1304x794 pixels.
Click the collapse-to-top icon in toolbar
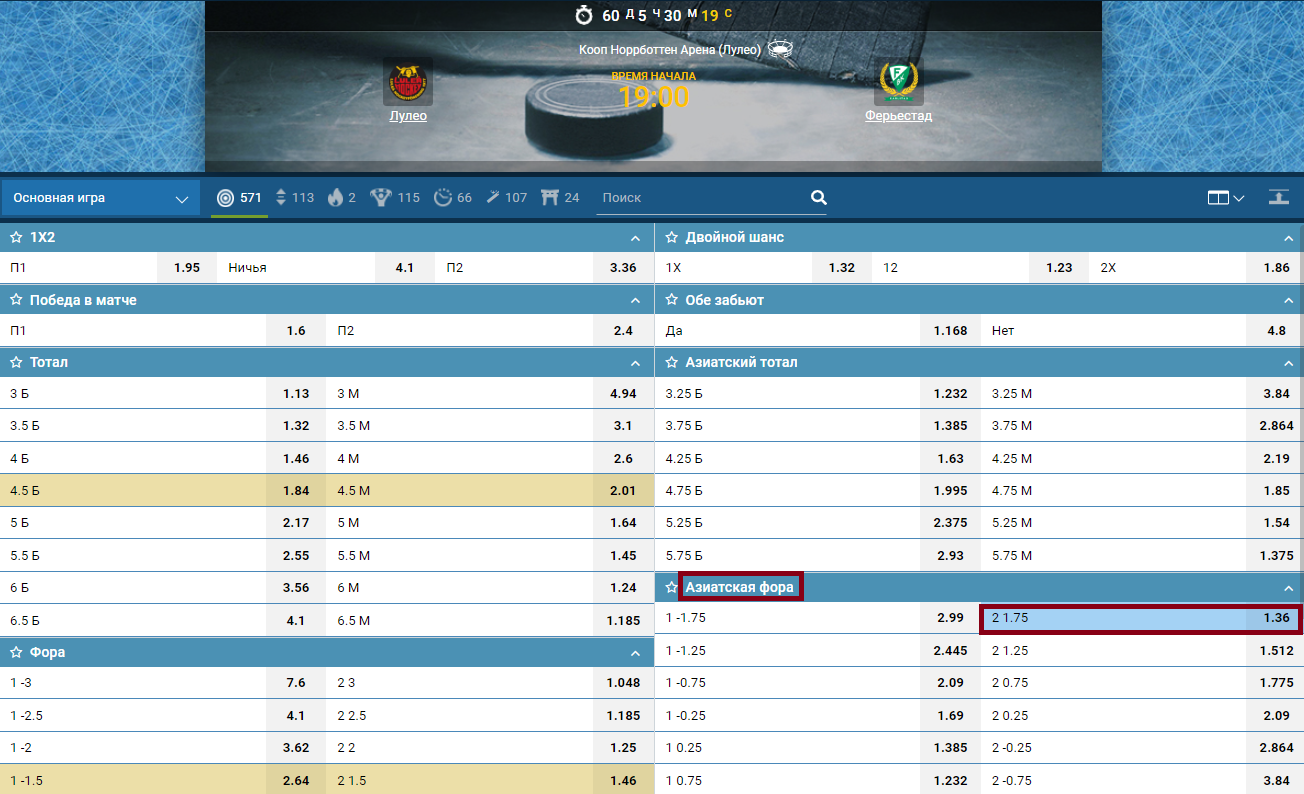pyautogui.click(x=1278, y=197)
